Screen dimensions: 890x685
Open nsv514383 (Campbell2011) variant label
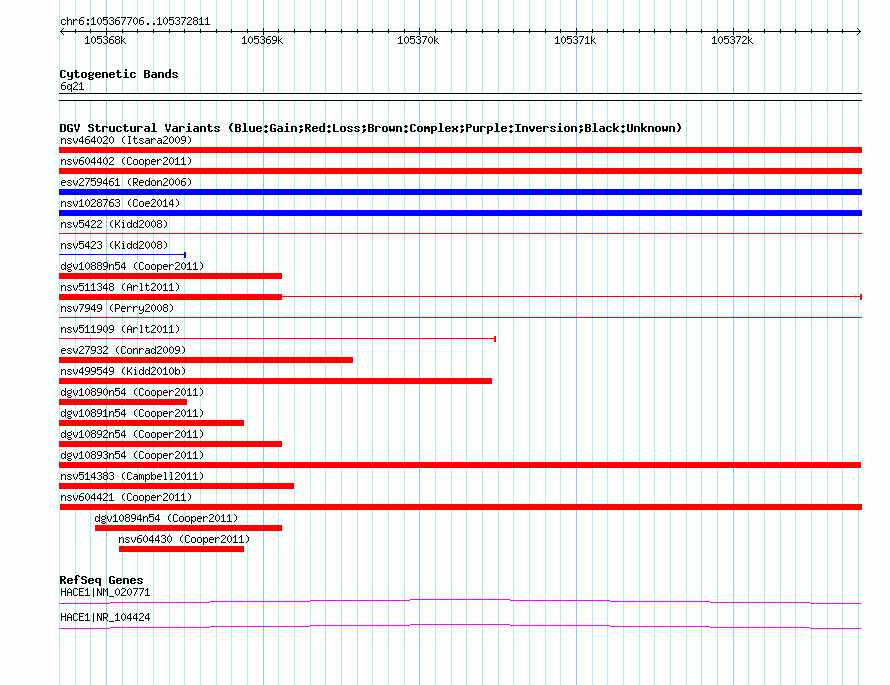(132, 476)
